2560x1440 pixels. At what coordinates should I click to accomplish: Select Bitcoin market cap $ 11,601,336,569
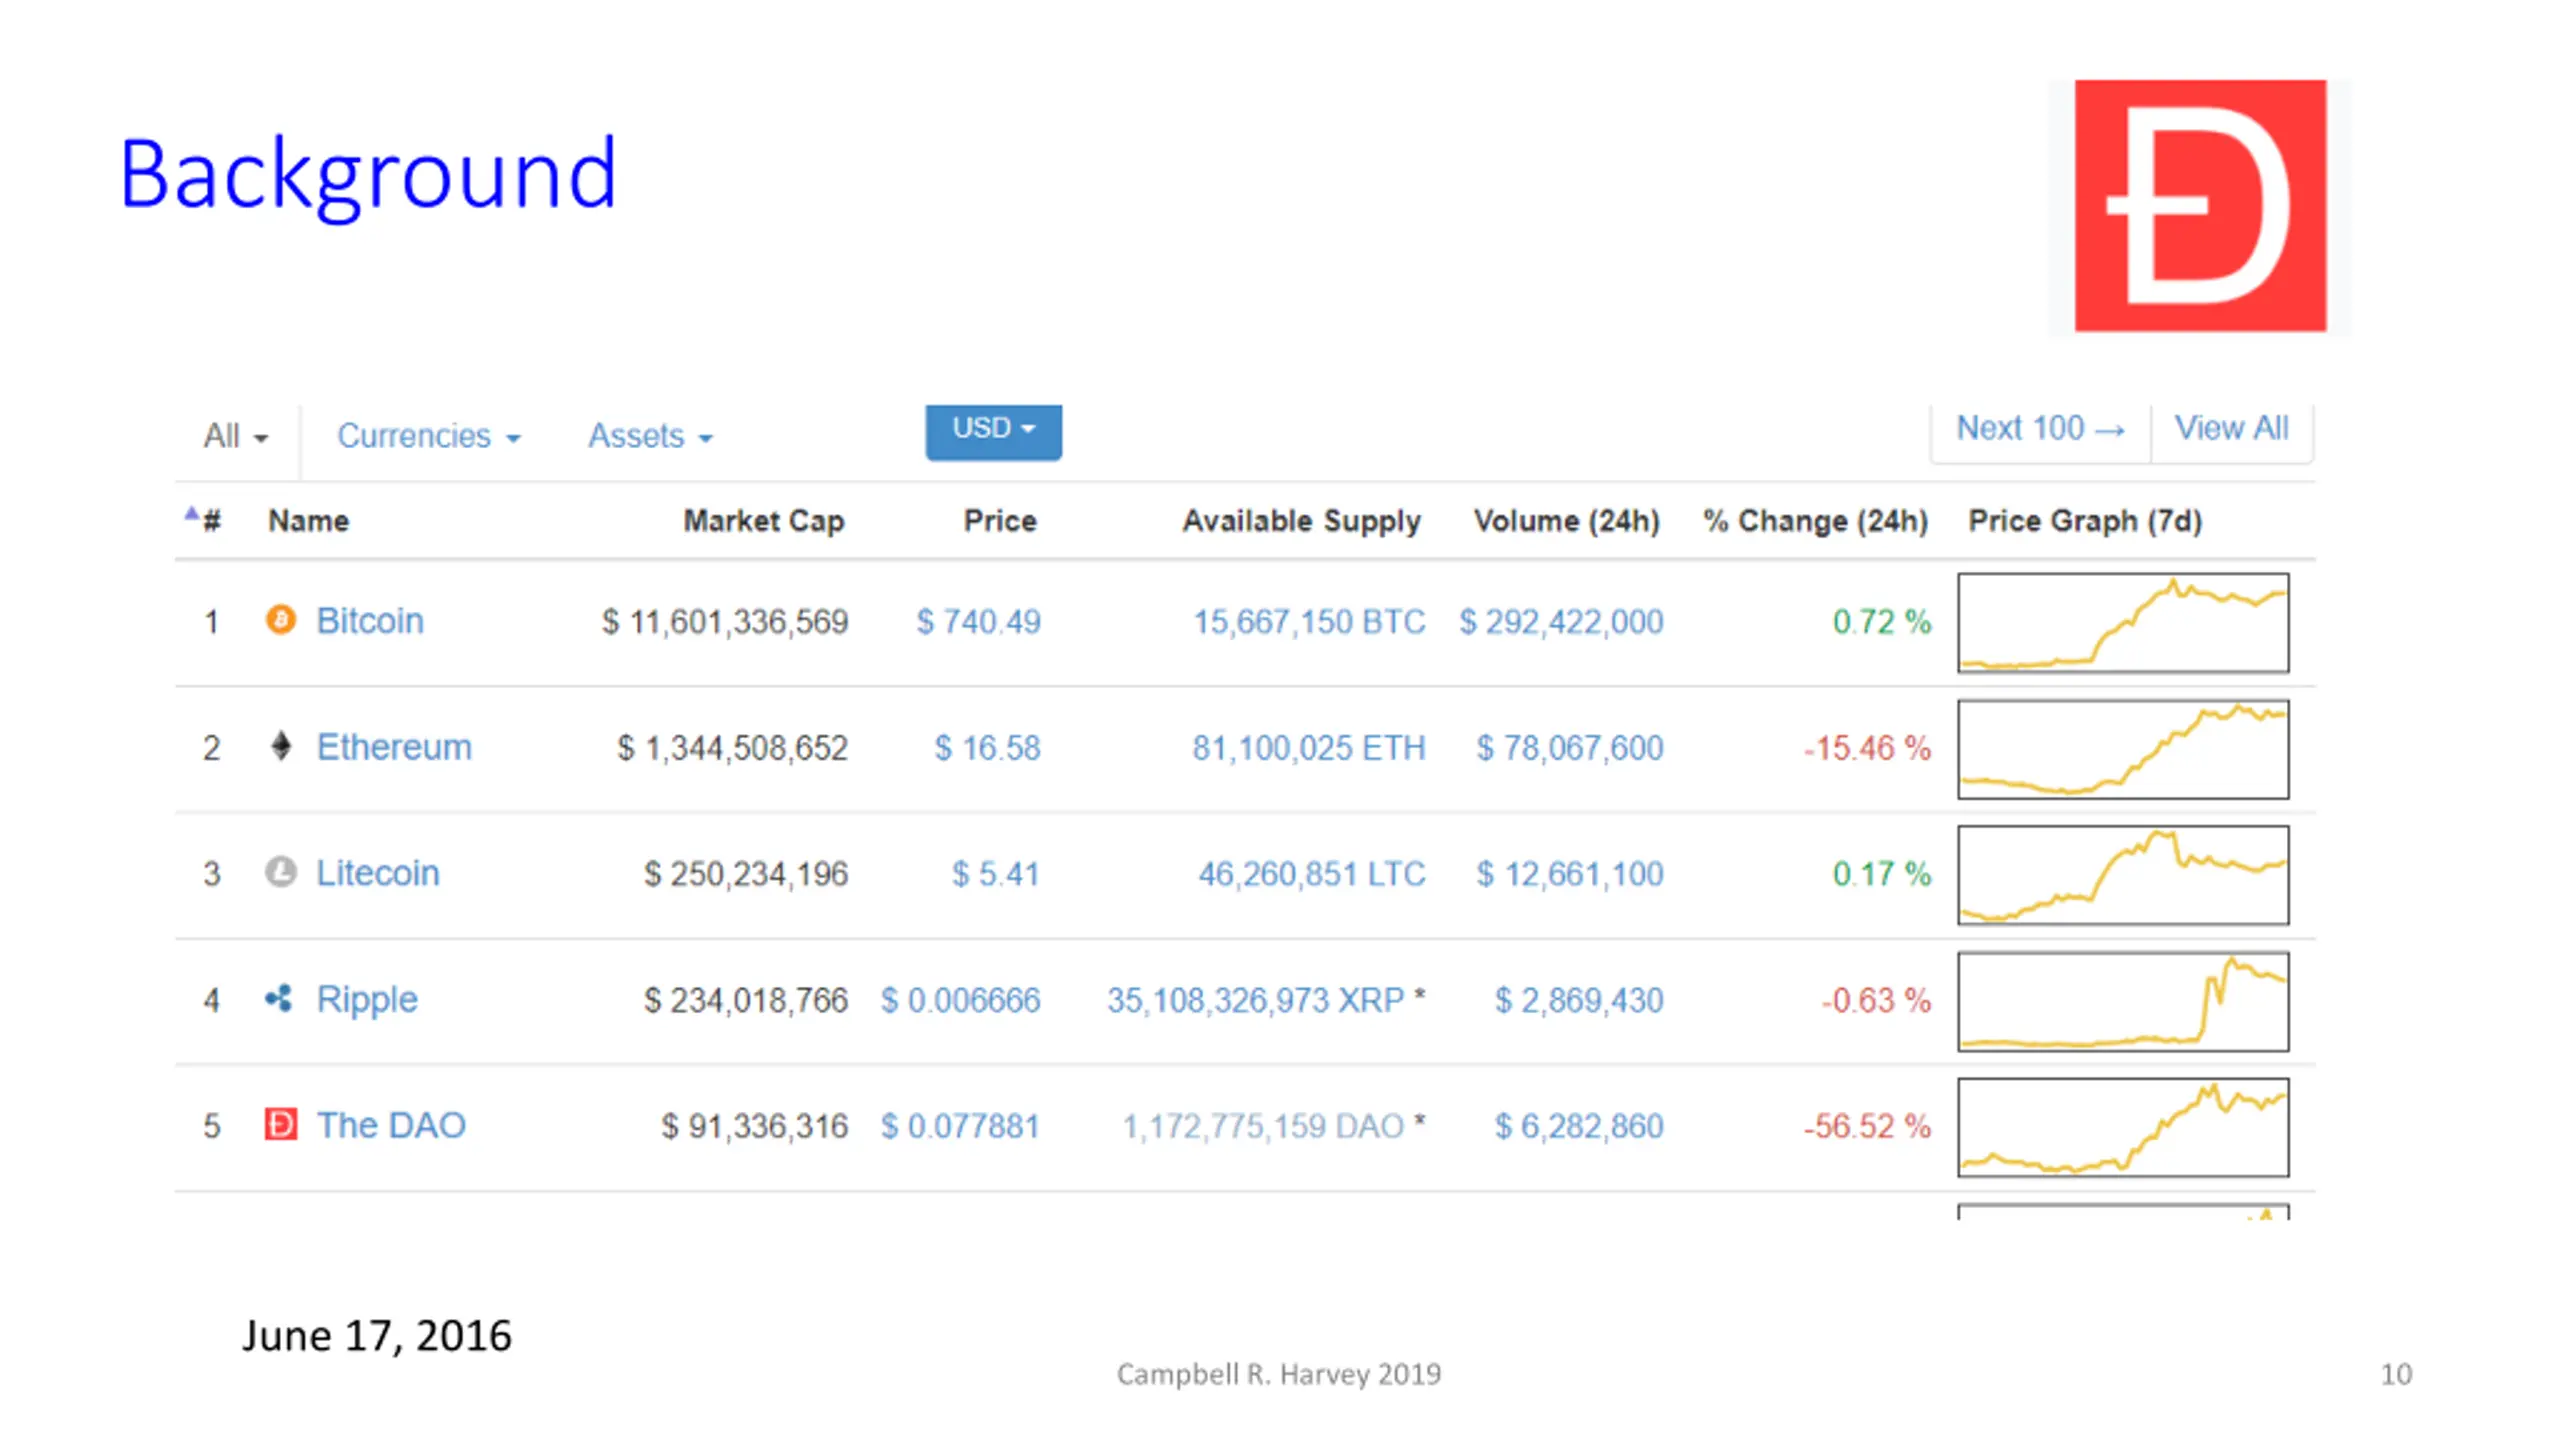pyautogui.click(x=725, y=622)
